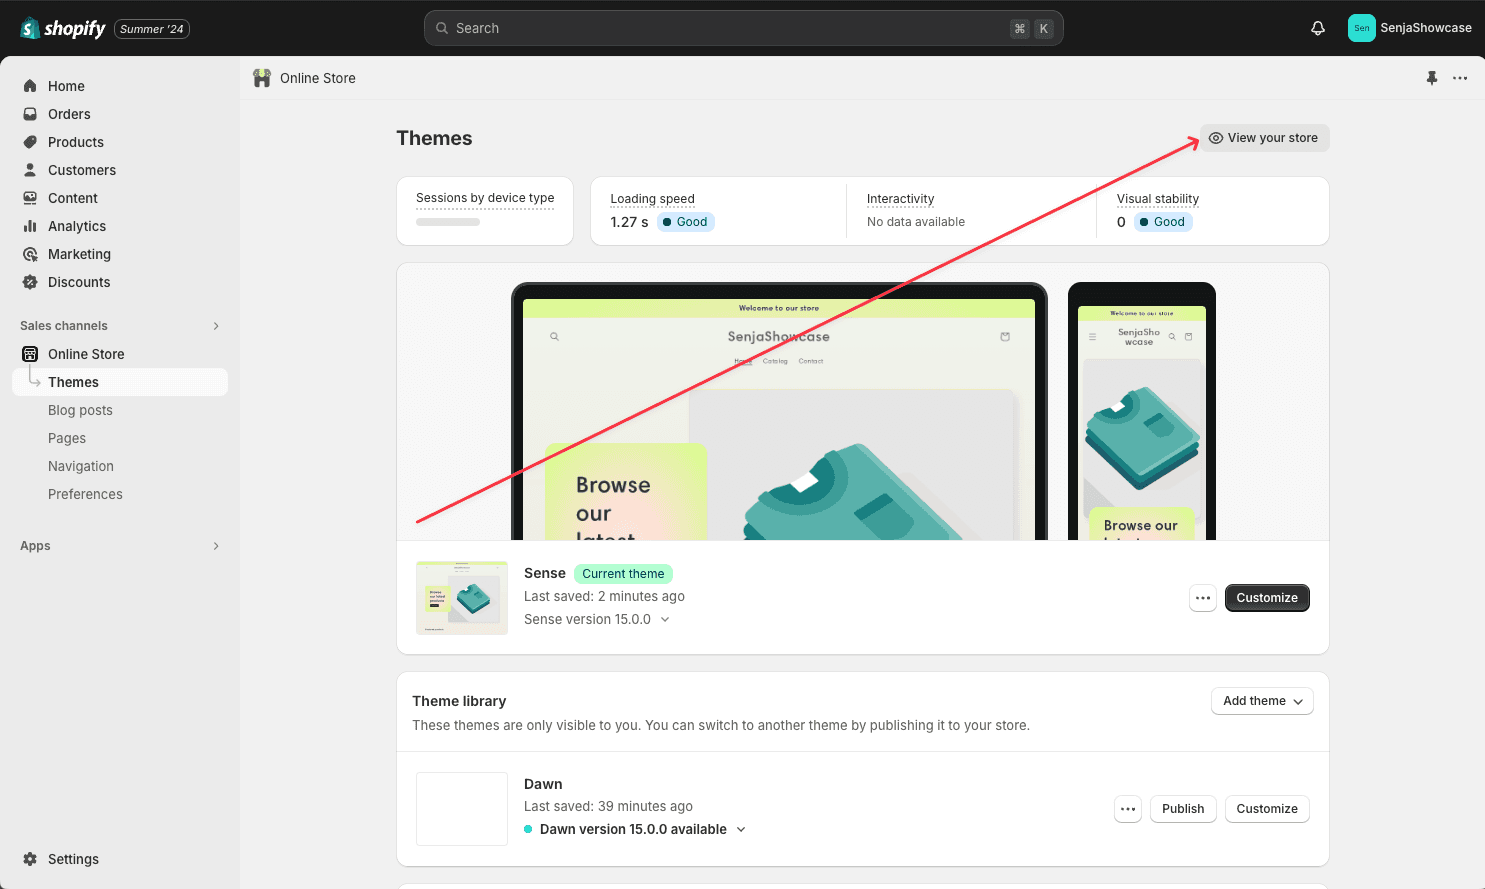This screenshot has height=889, width=1485.
Task: Open the Add theme dropdown
Action: tap(1262, 701)
